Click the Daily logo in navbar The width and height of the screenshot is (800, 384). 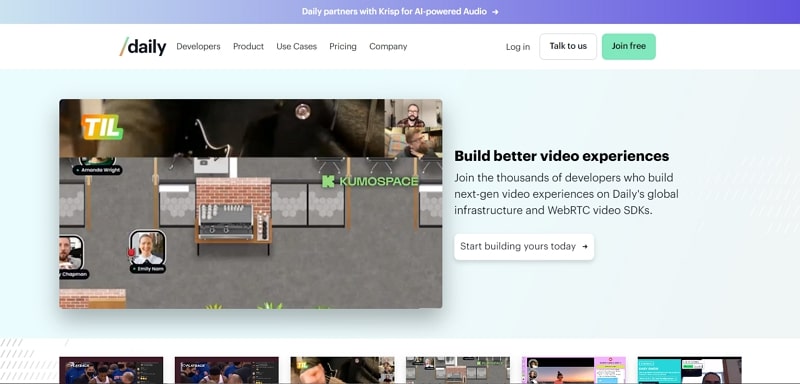pos(143,46)
